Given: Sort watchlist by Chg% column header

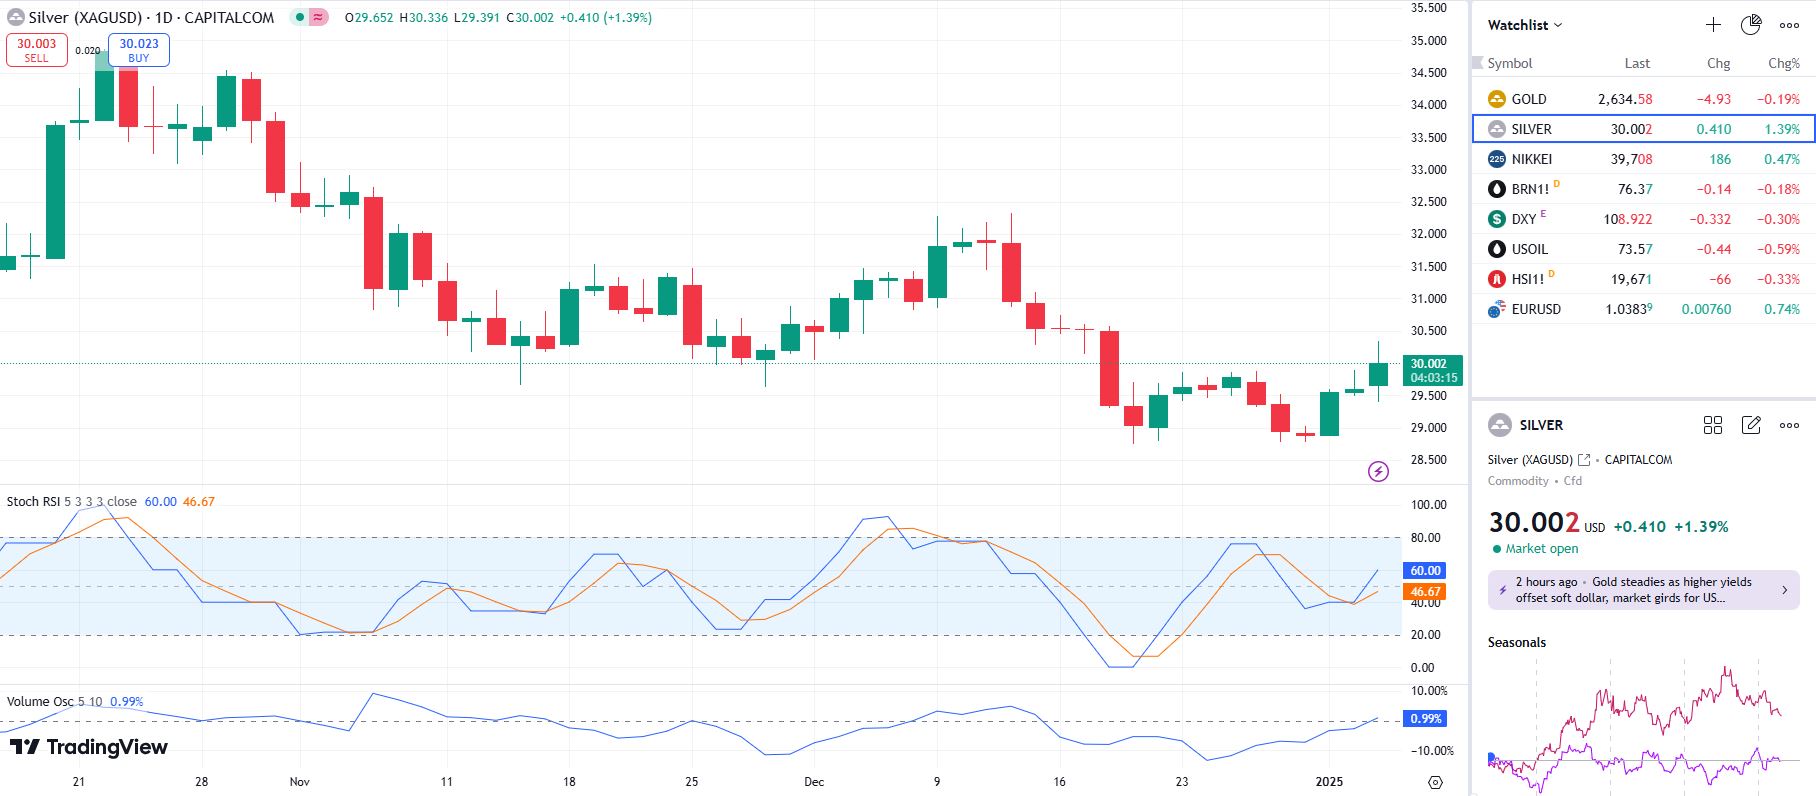Looking at the screenshot, I should click(x=1783, y=63).
